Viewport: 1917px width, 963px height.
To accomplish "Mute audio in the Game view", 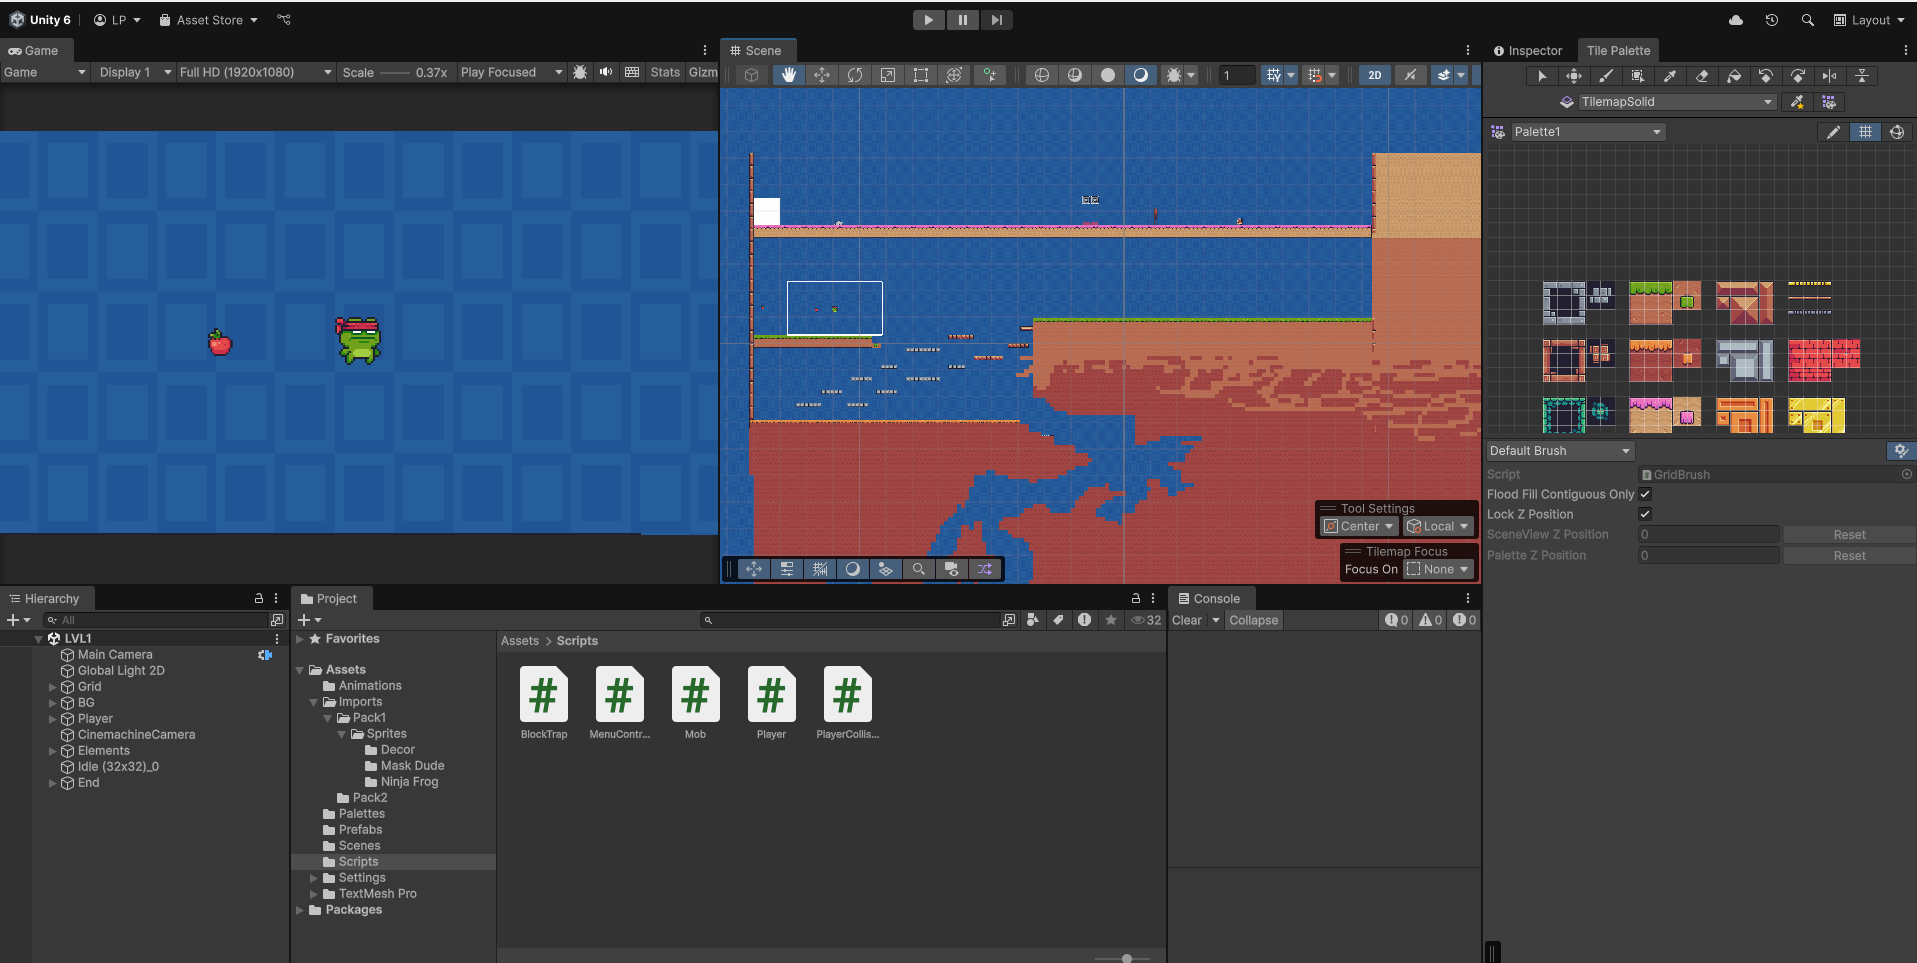I will coord(606,73).
